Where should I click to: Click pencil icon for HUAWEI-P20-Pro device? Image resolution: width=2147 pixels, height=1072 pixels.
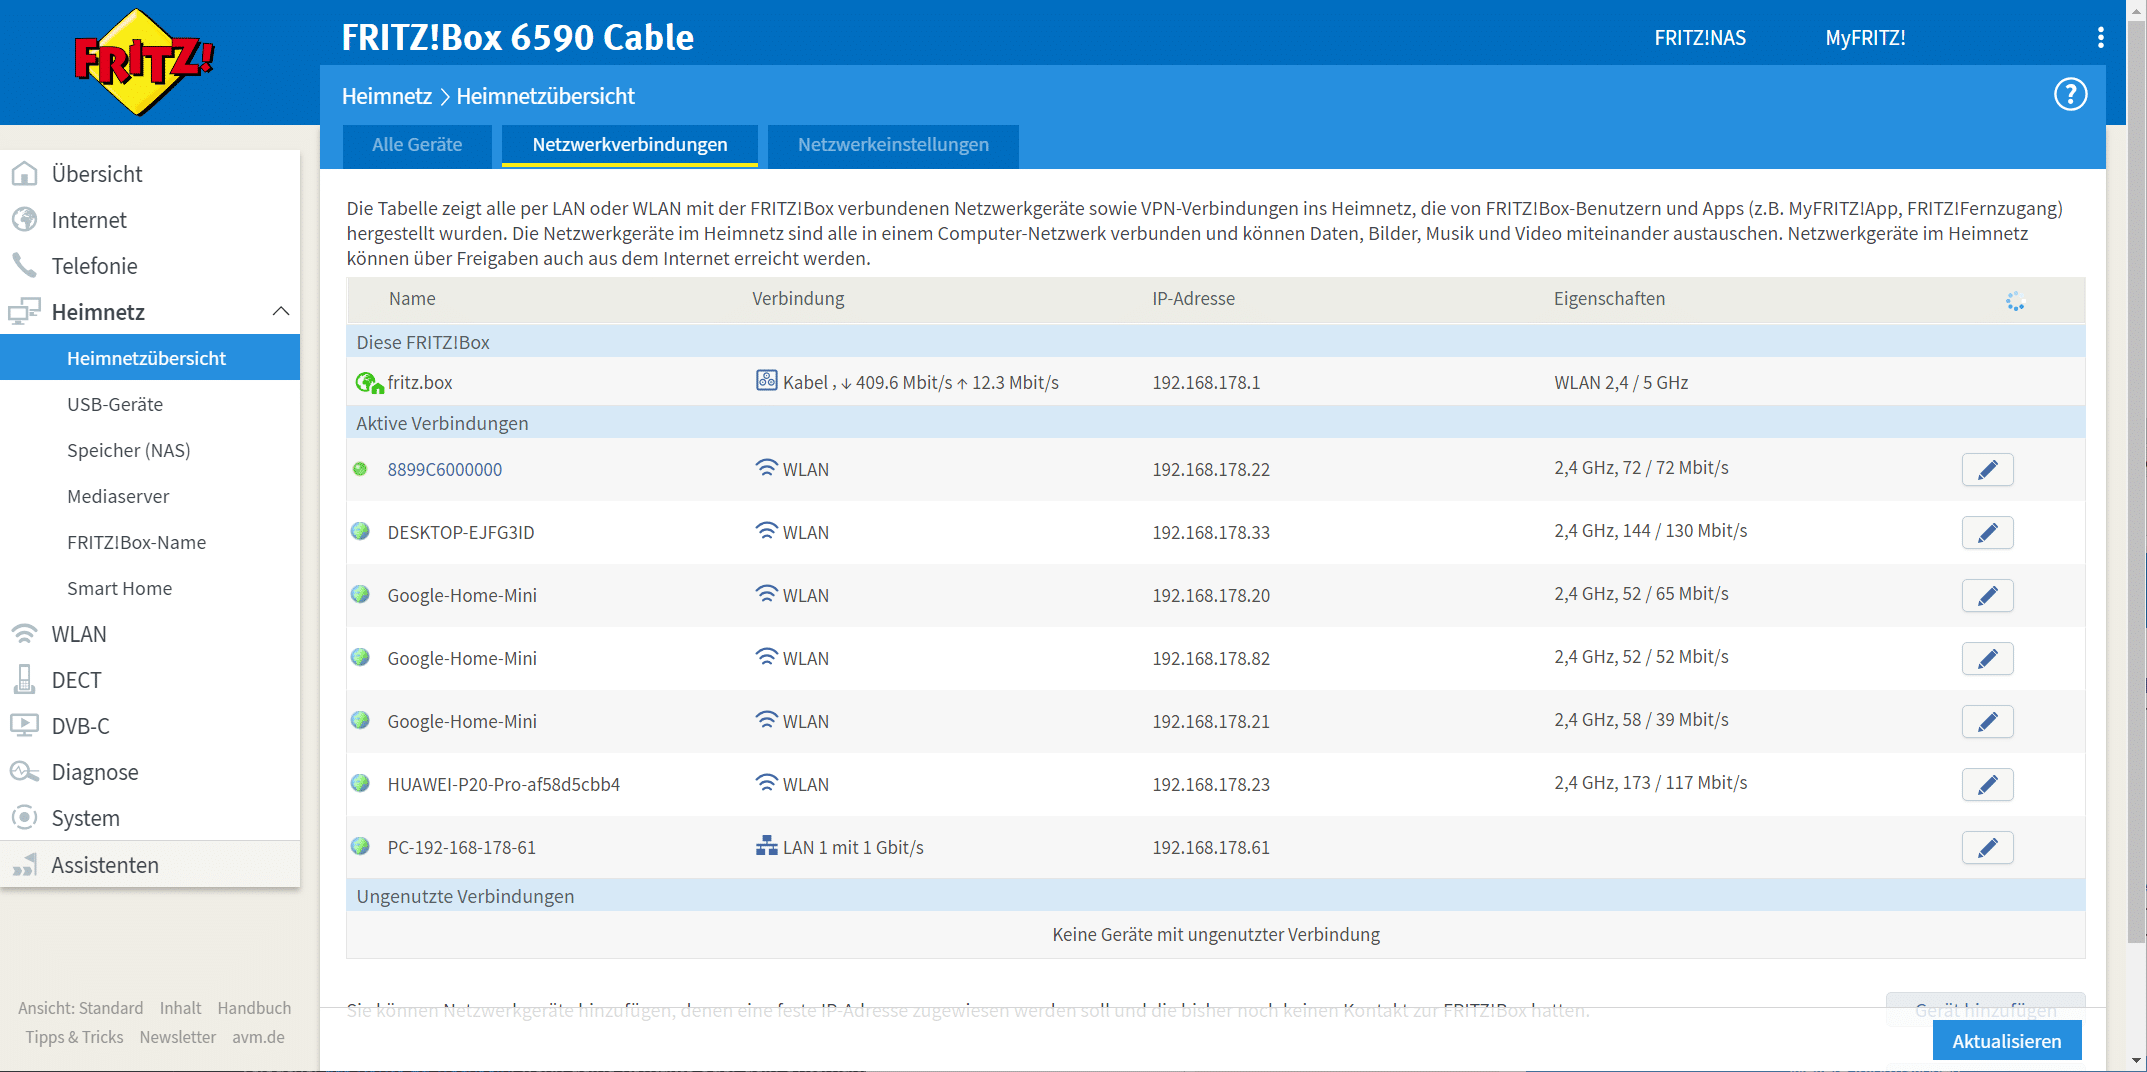[1987, 785]
